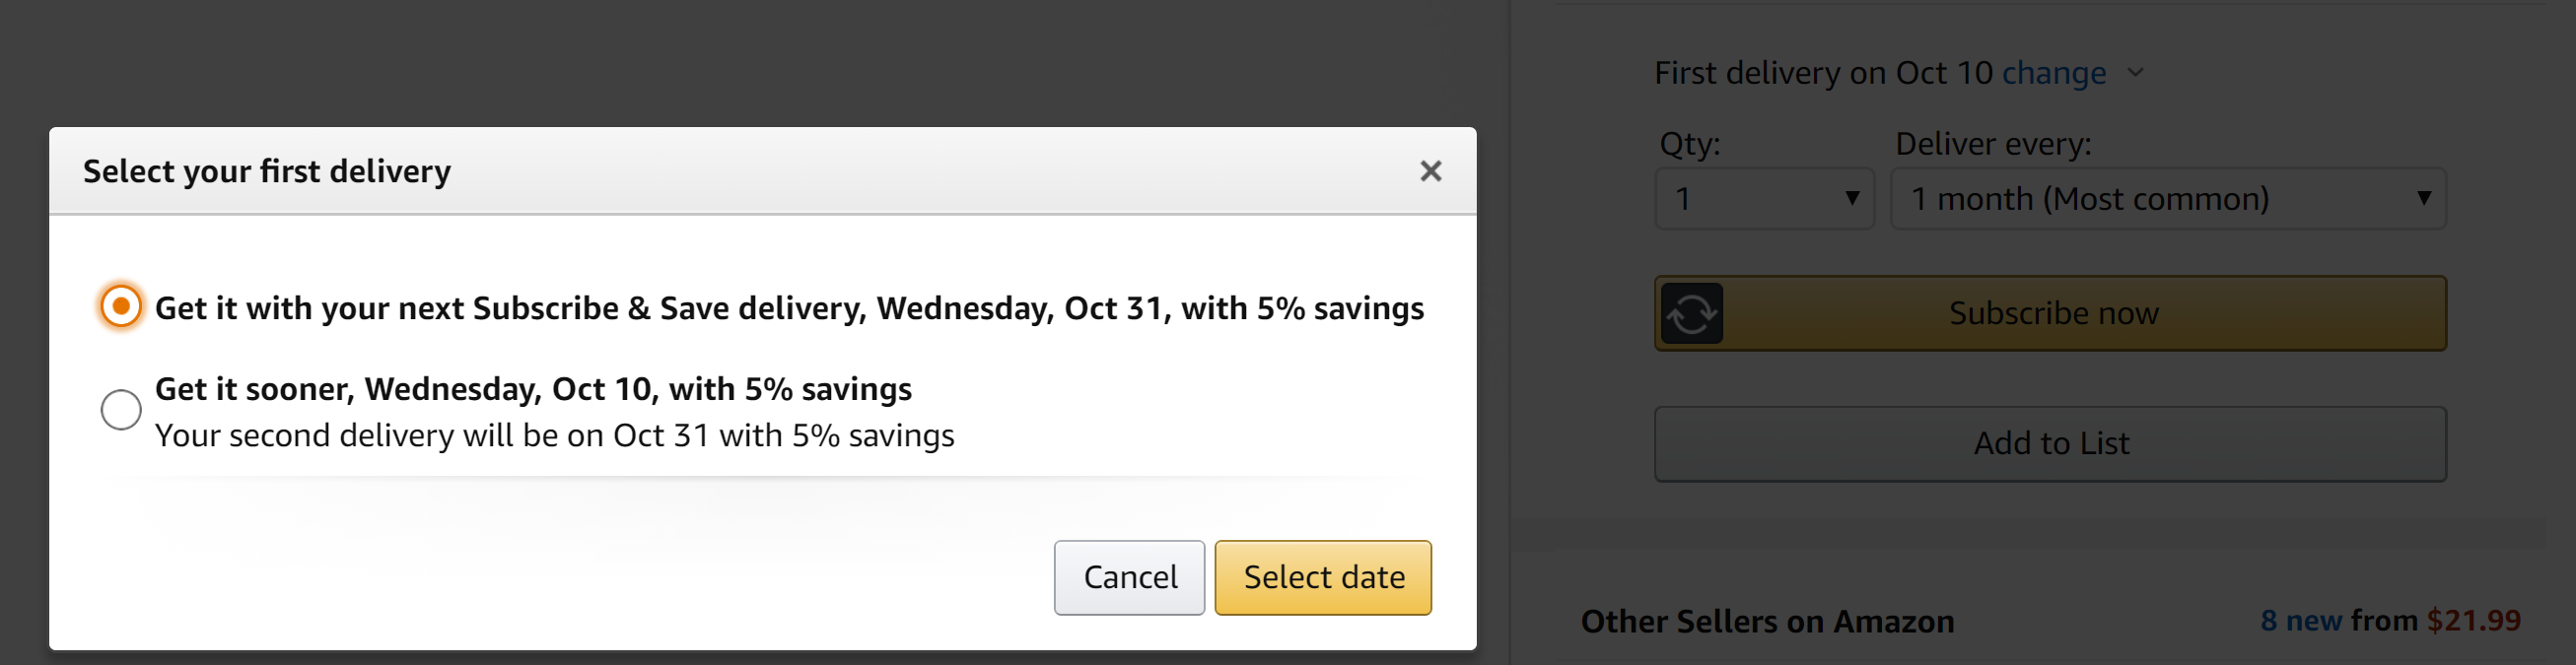The image size is (2576, 665).
Task: Open the Qty dropdown
Action: point(1763,199)
